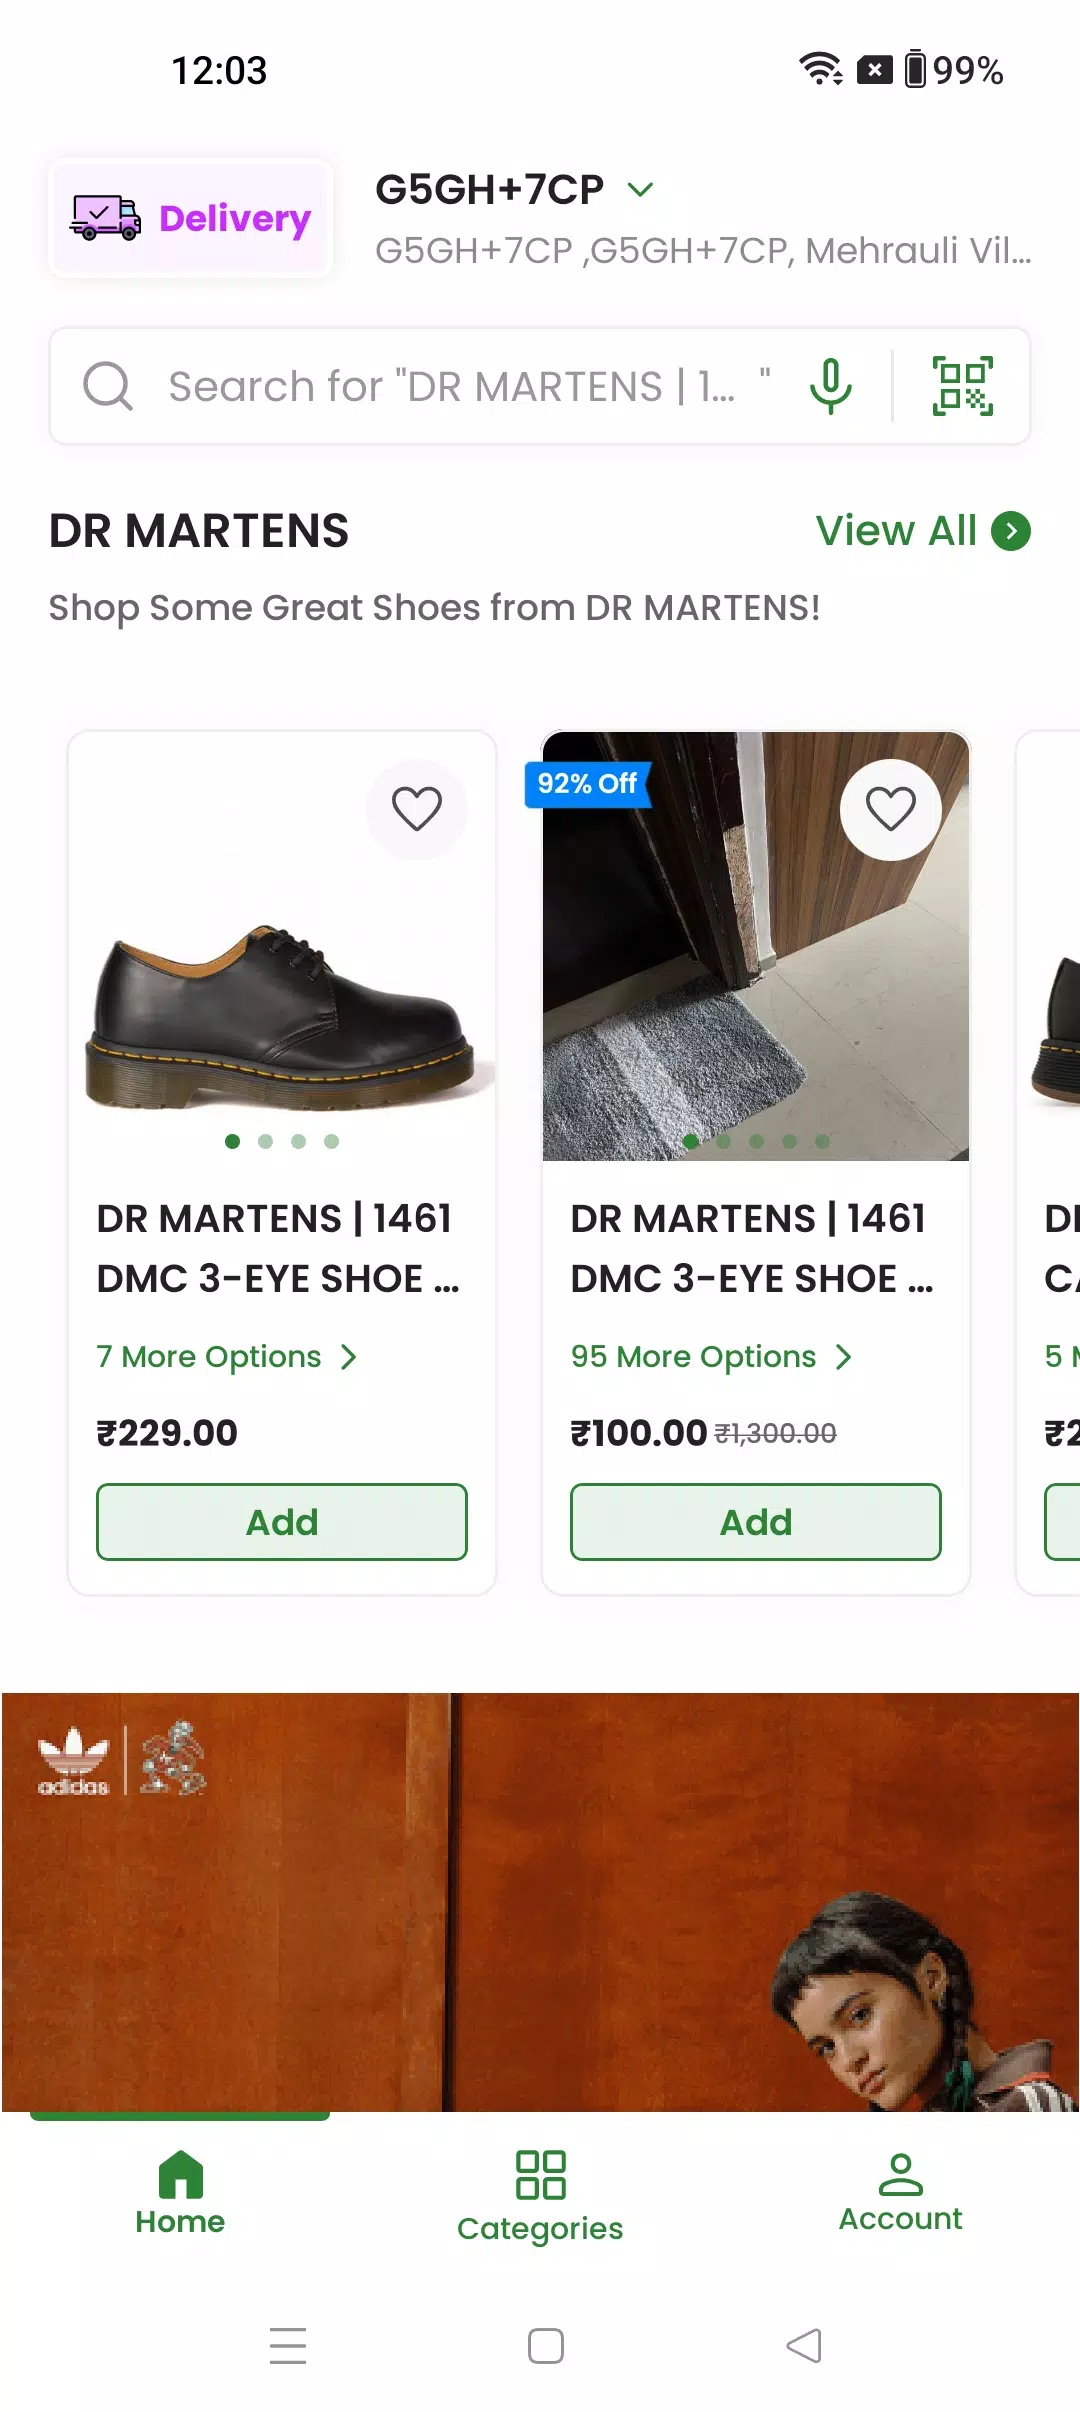Add the ₹229.00 shoe to cart
1080x2412 pixels.
pyautogui.click(x=282, y=1522)
